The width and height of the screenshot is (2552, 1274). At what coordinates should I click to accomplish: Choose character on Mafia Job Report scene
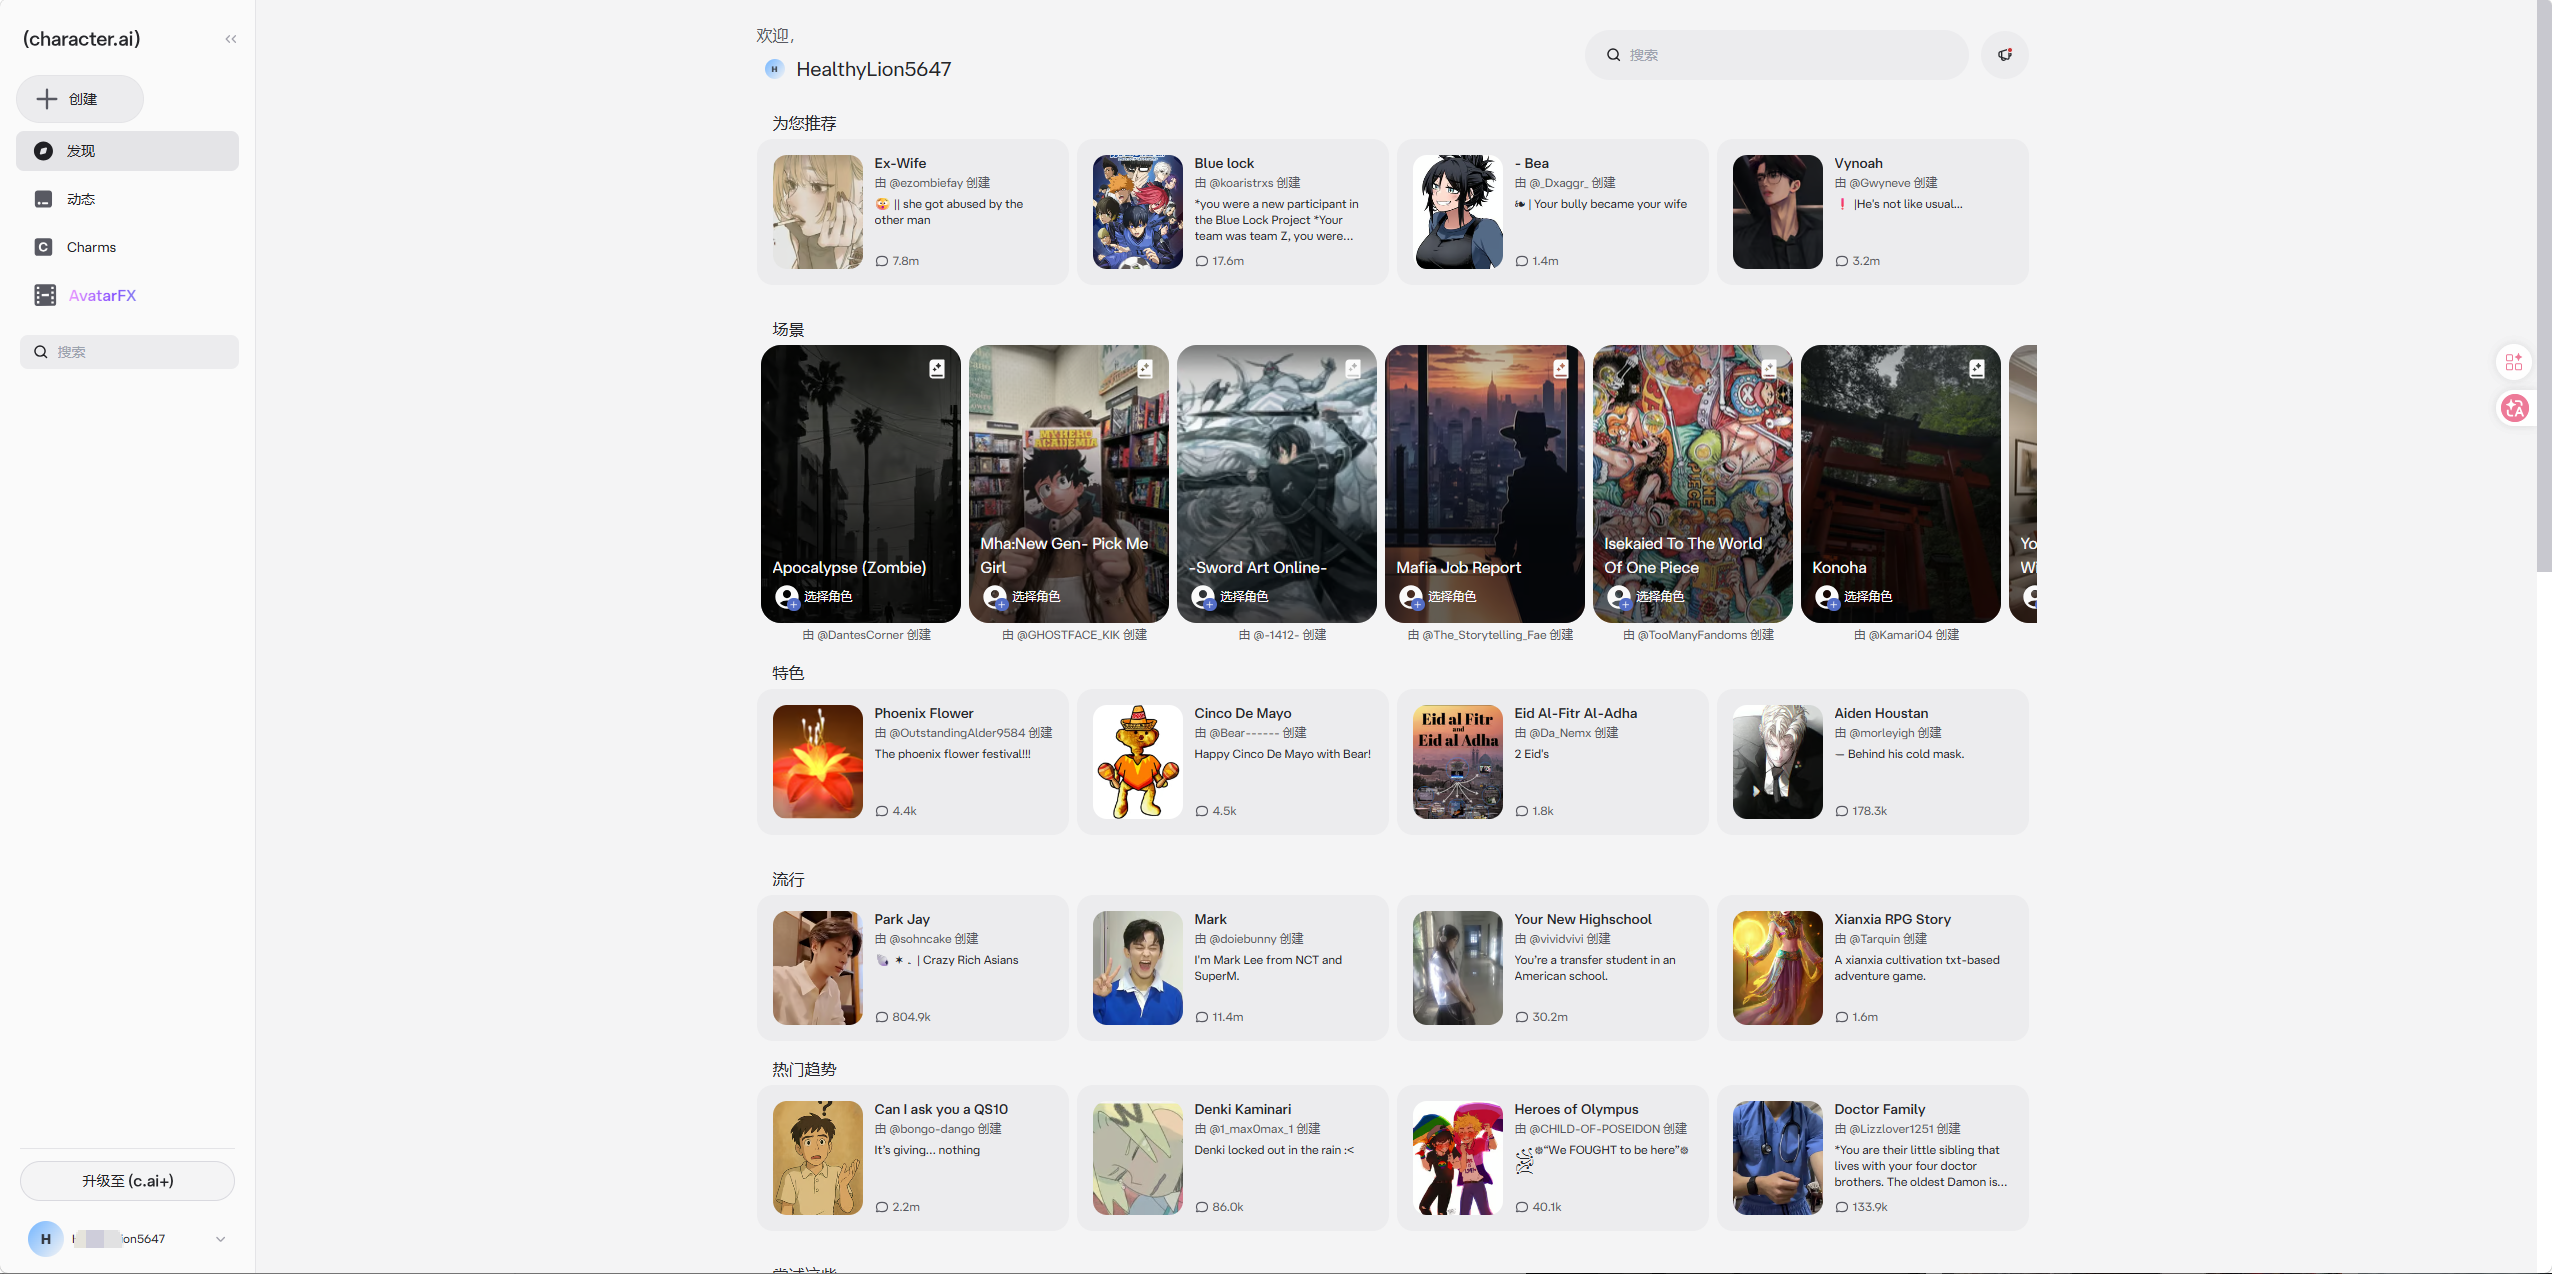(1438, 597)
